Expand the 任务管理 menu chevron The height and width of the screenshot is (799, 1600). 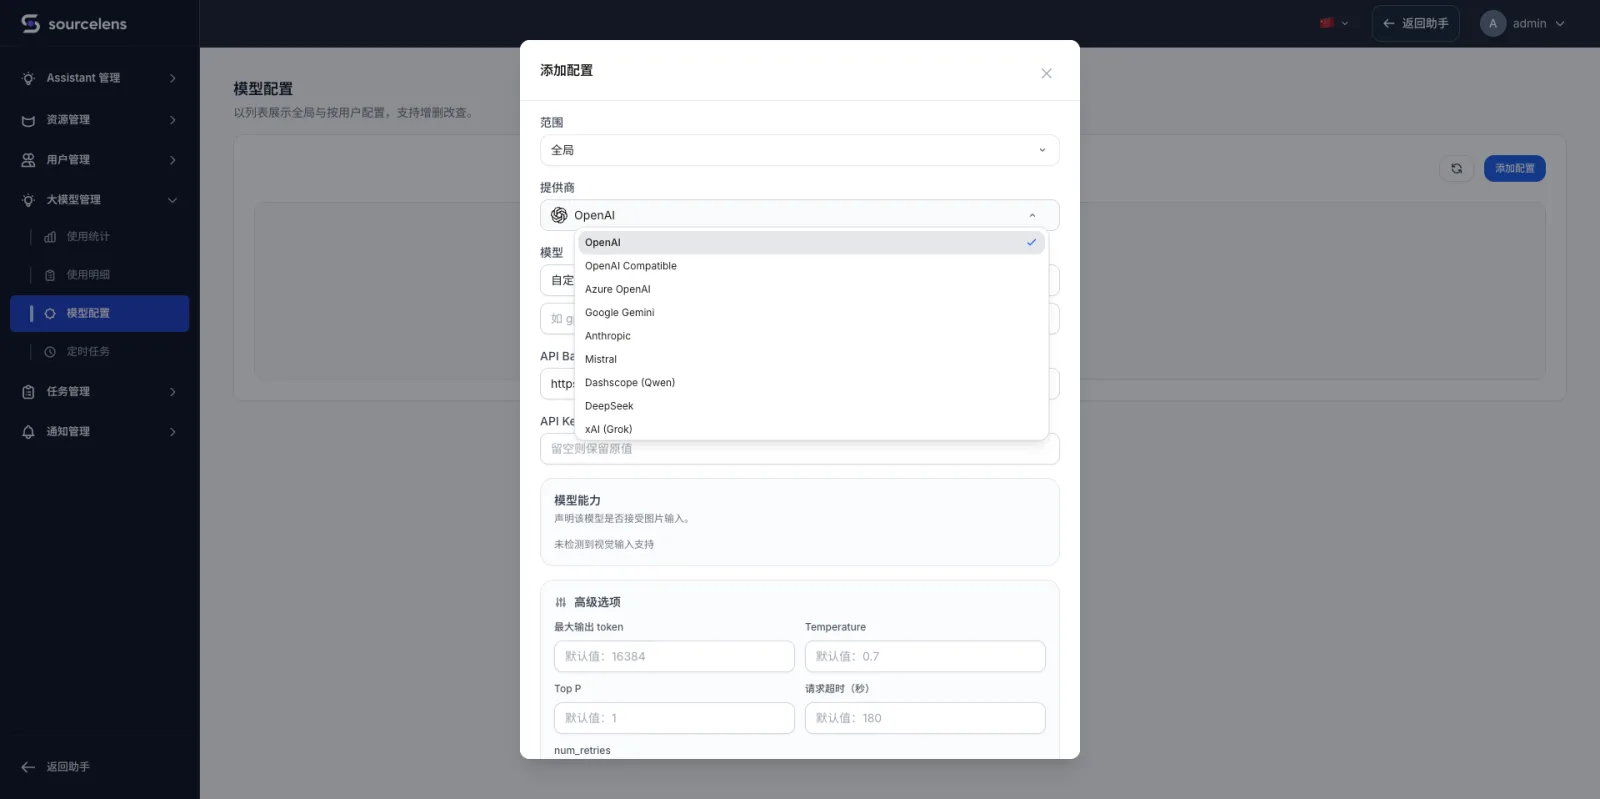click(173, 392)
